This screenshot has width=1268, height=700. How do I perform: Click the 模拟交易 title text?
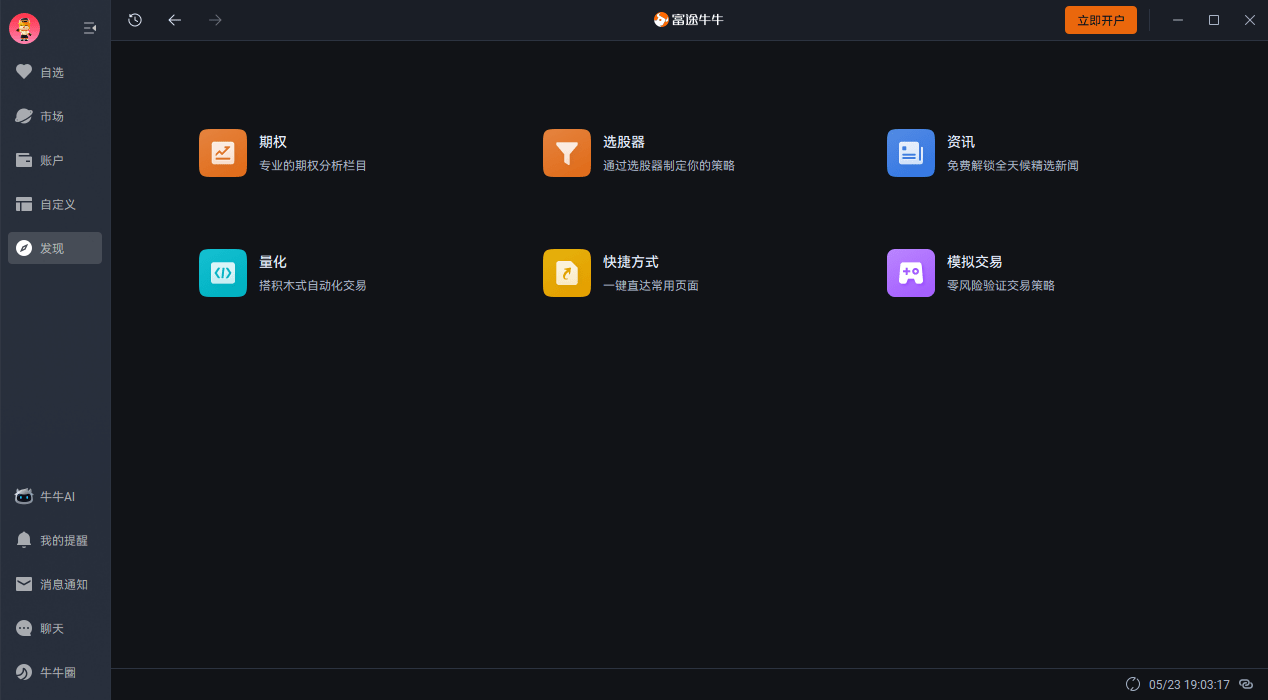975,262
